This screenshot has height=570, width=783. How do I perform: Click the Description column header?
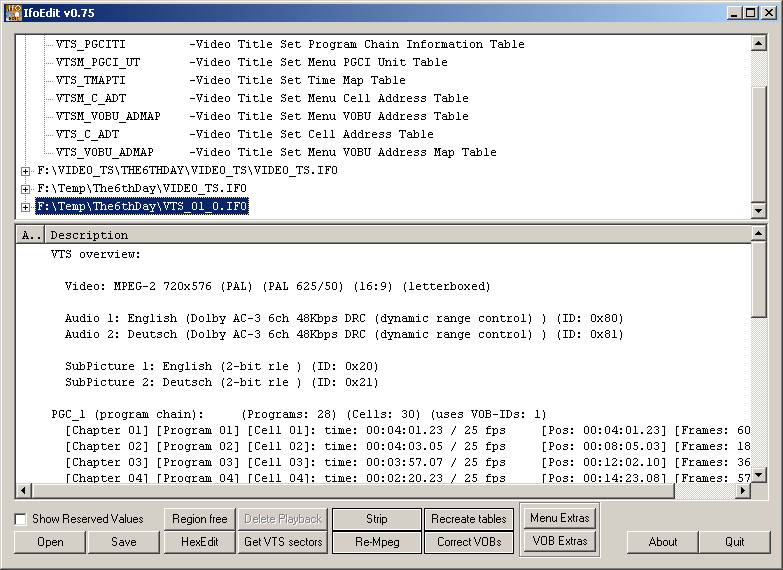point(400,235)
